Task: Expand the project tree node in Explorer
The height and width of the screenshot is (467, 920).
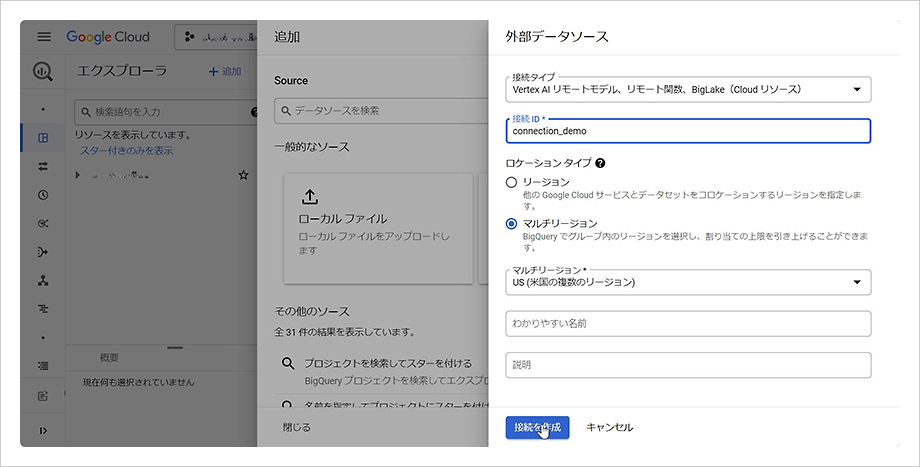Action: click(77, 175)
